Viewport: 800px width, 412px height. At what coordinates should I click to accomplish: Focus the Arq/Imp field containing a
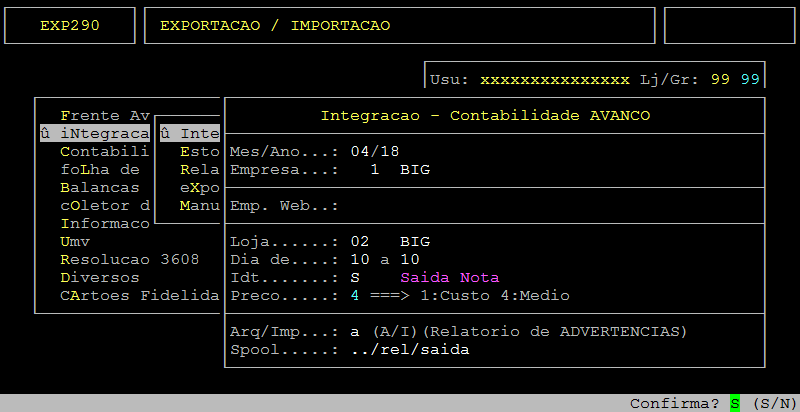tap(355, 332)
